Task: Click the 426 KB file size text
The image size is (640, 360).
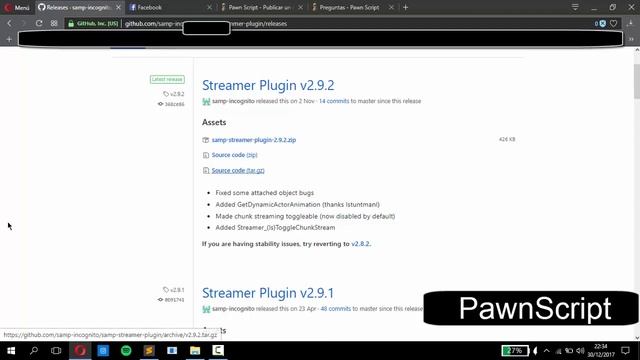Action: (x=507, y=140)
